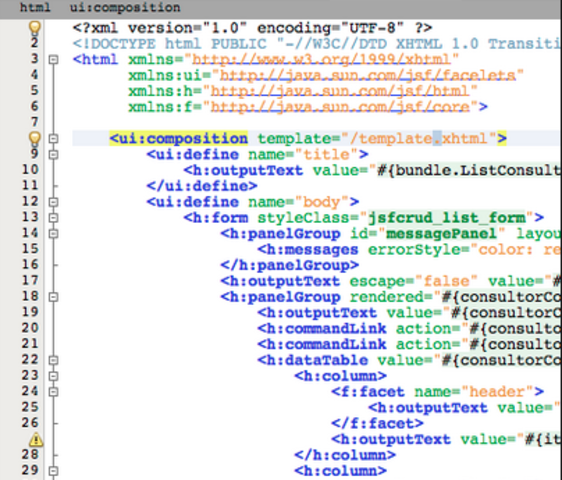Collapse the messagePanel panelGroup fold on line 14
Image resolution: width=562 pixels, height=480 pixels.
pos(53,233)
